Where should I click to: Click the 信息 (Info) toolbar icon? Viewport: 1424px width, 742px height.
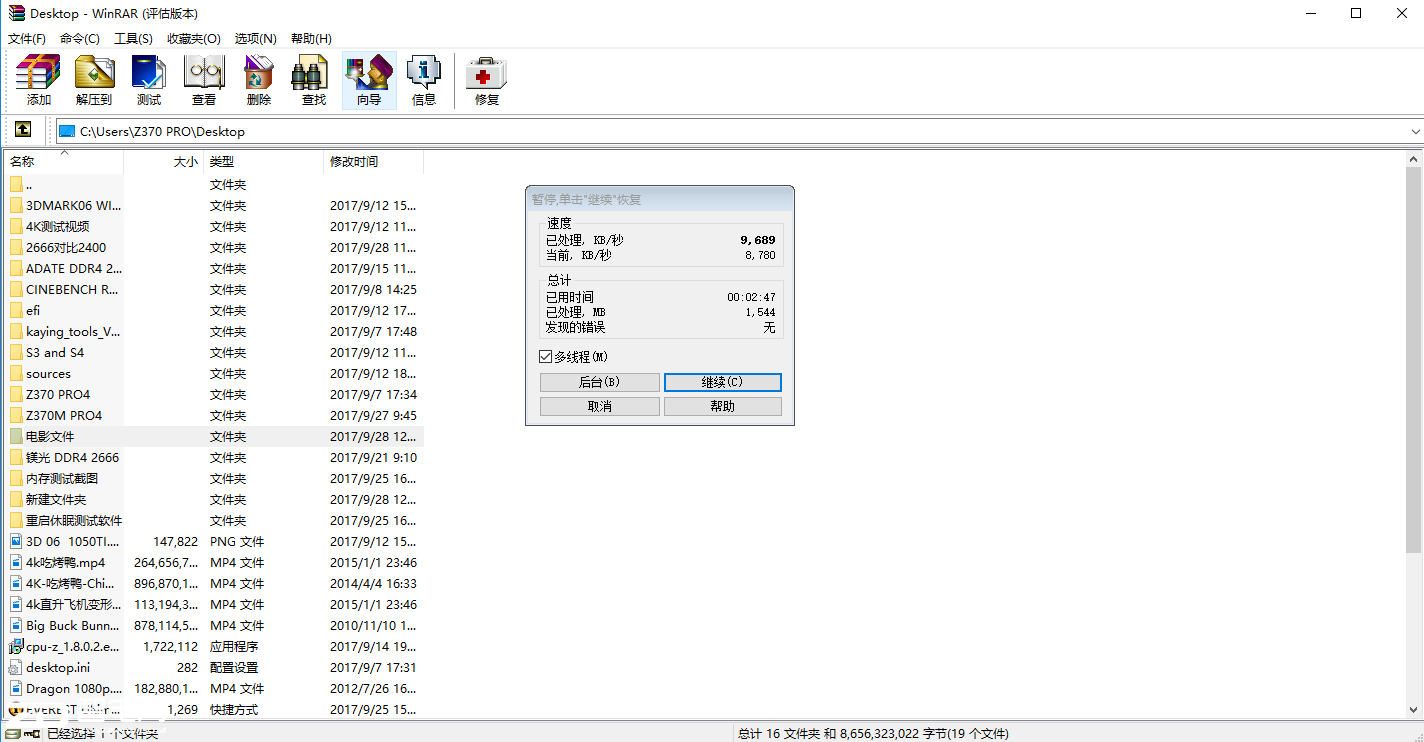(424, 80)
